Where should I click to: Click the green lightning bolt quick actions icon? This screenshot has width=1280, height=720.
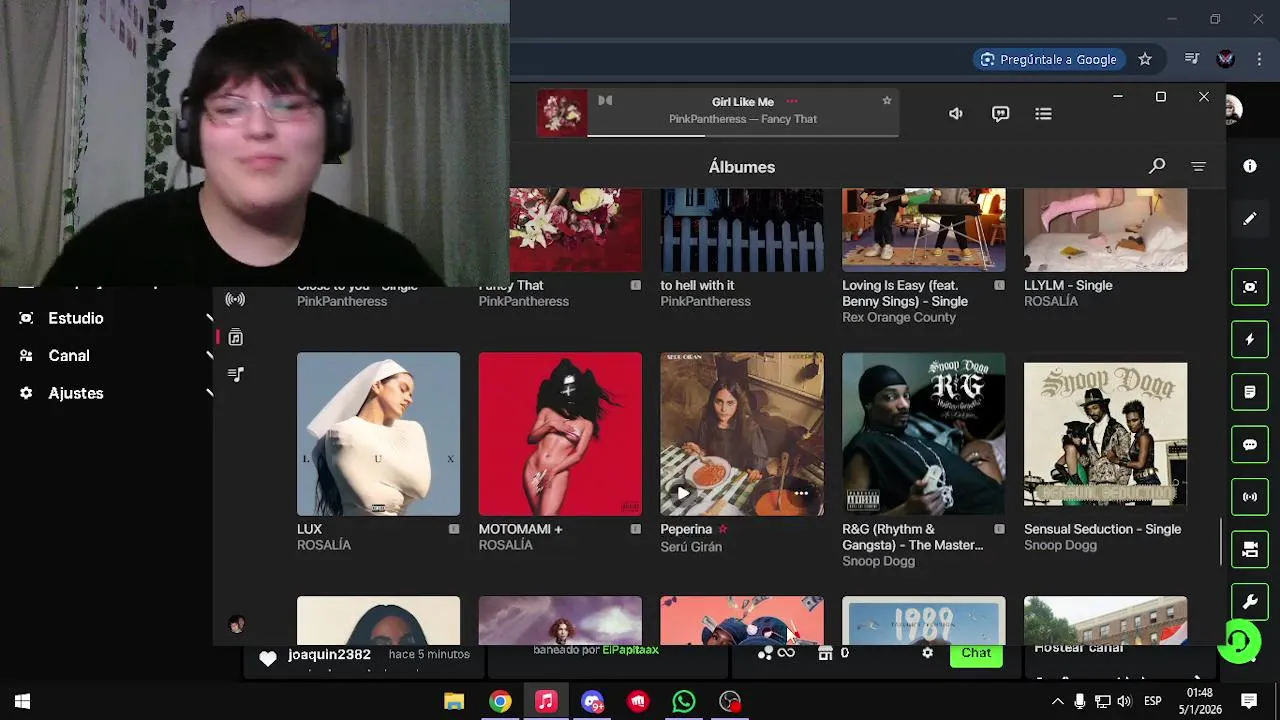point(1250,340)
